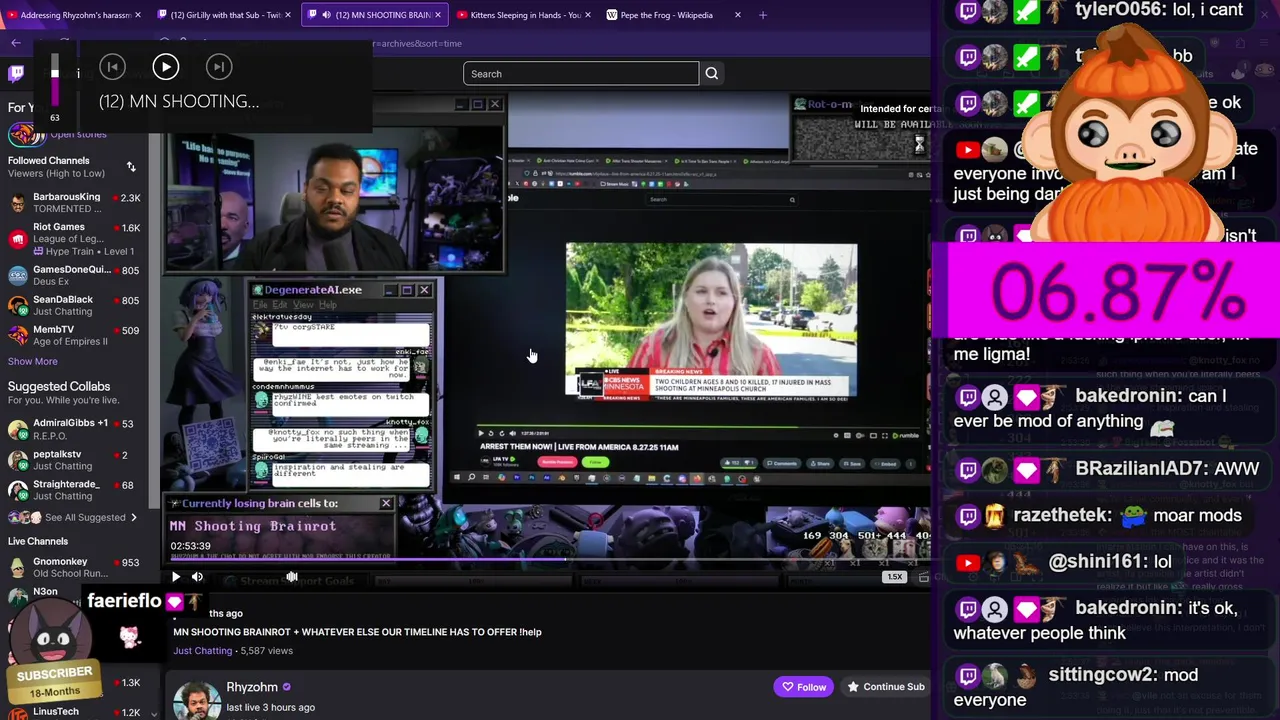The height and width of the screenshot is (720, 1280).
Task: Open MembTV channel from sidebar
Action: pyautogui.click(x=74, y=335)
